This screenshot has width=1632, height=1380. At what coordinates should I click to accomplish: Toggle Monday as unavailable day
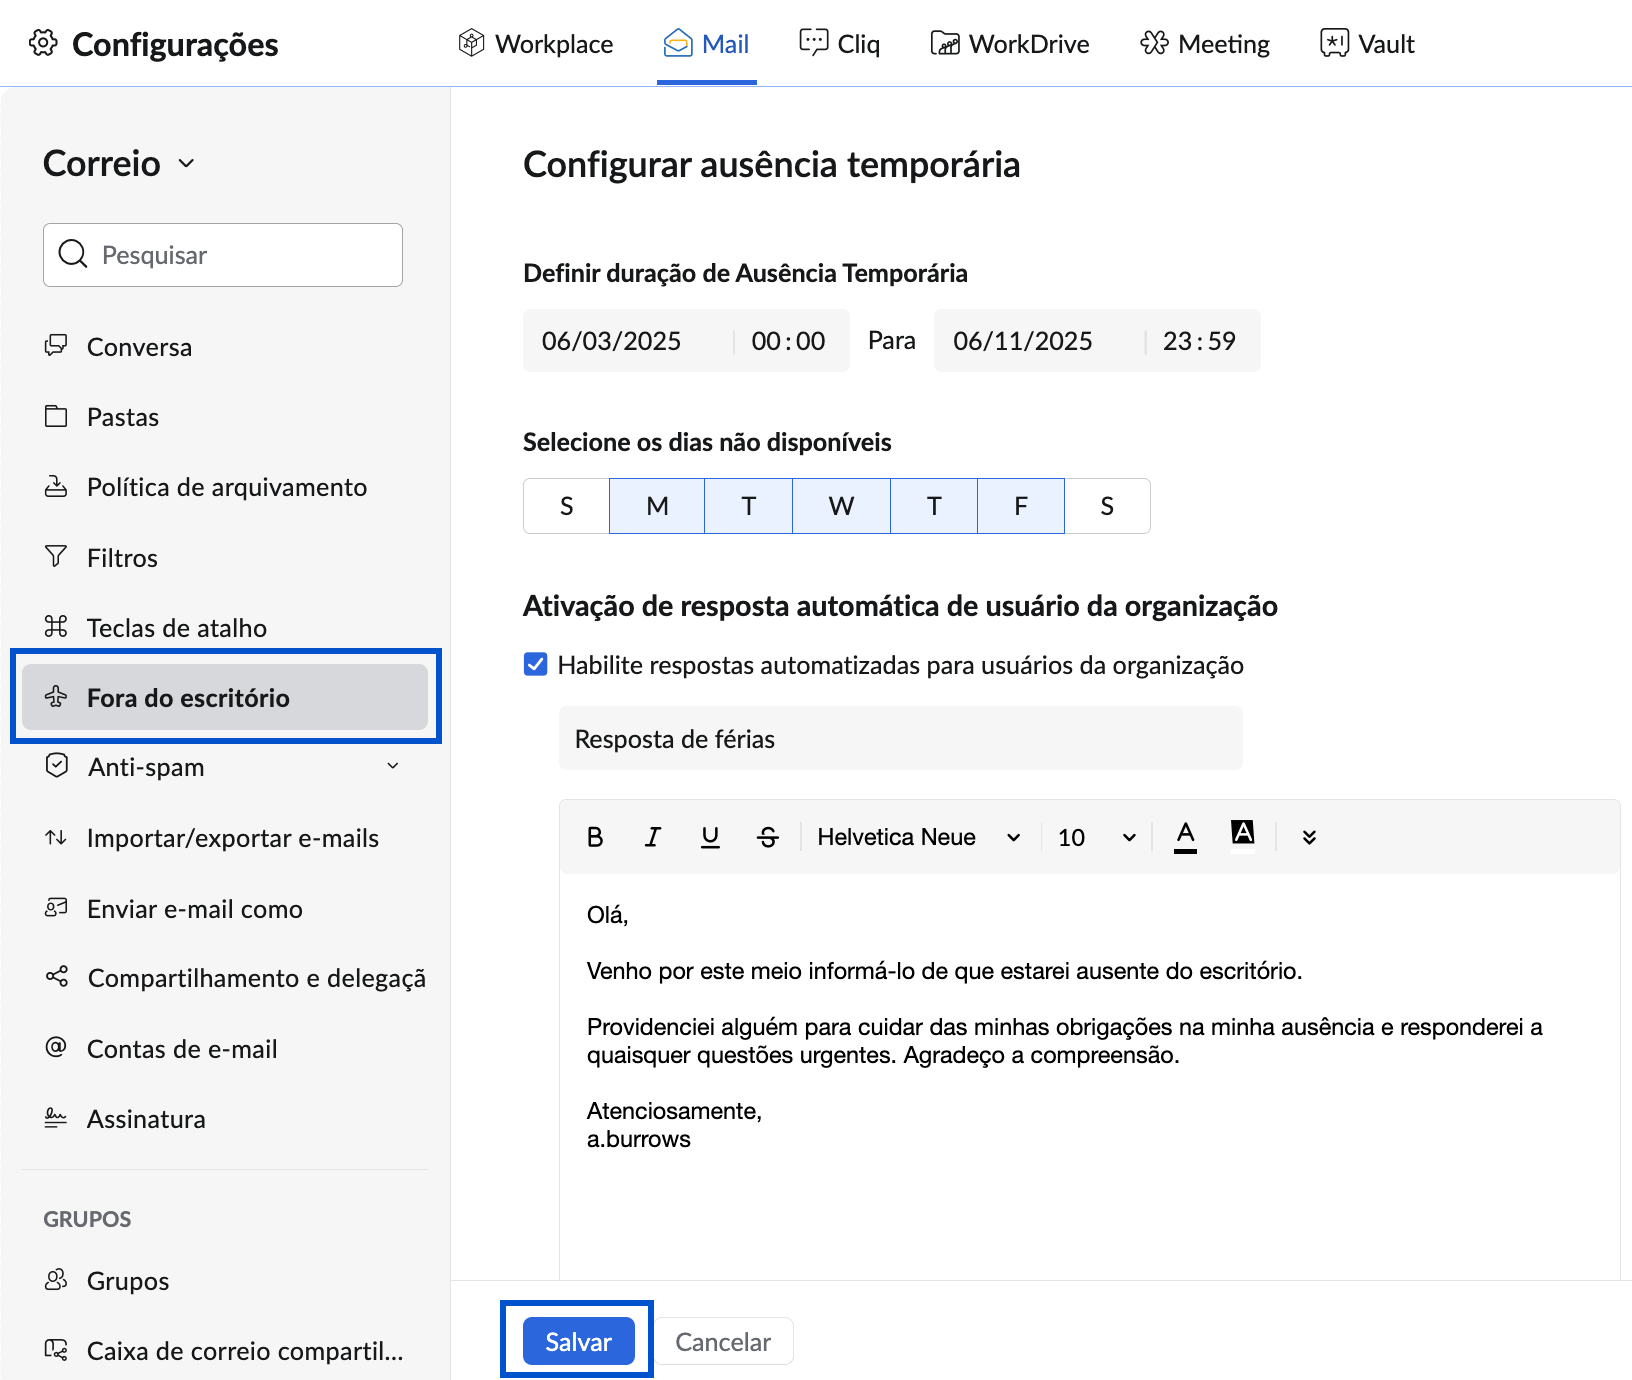point(657,506)
